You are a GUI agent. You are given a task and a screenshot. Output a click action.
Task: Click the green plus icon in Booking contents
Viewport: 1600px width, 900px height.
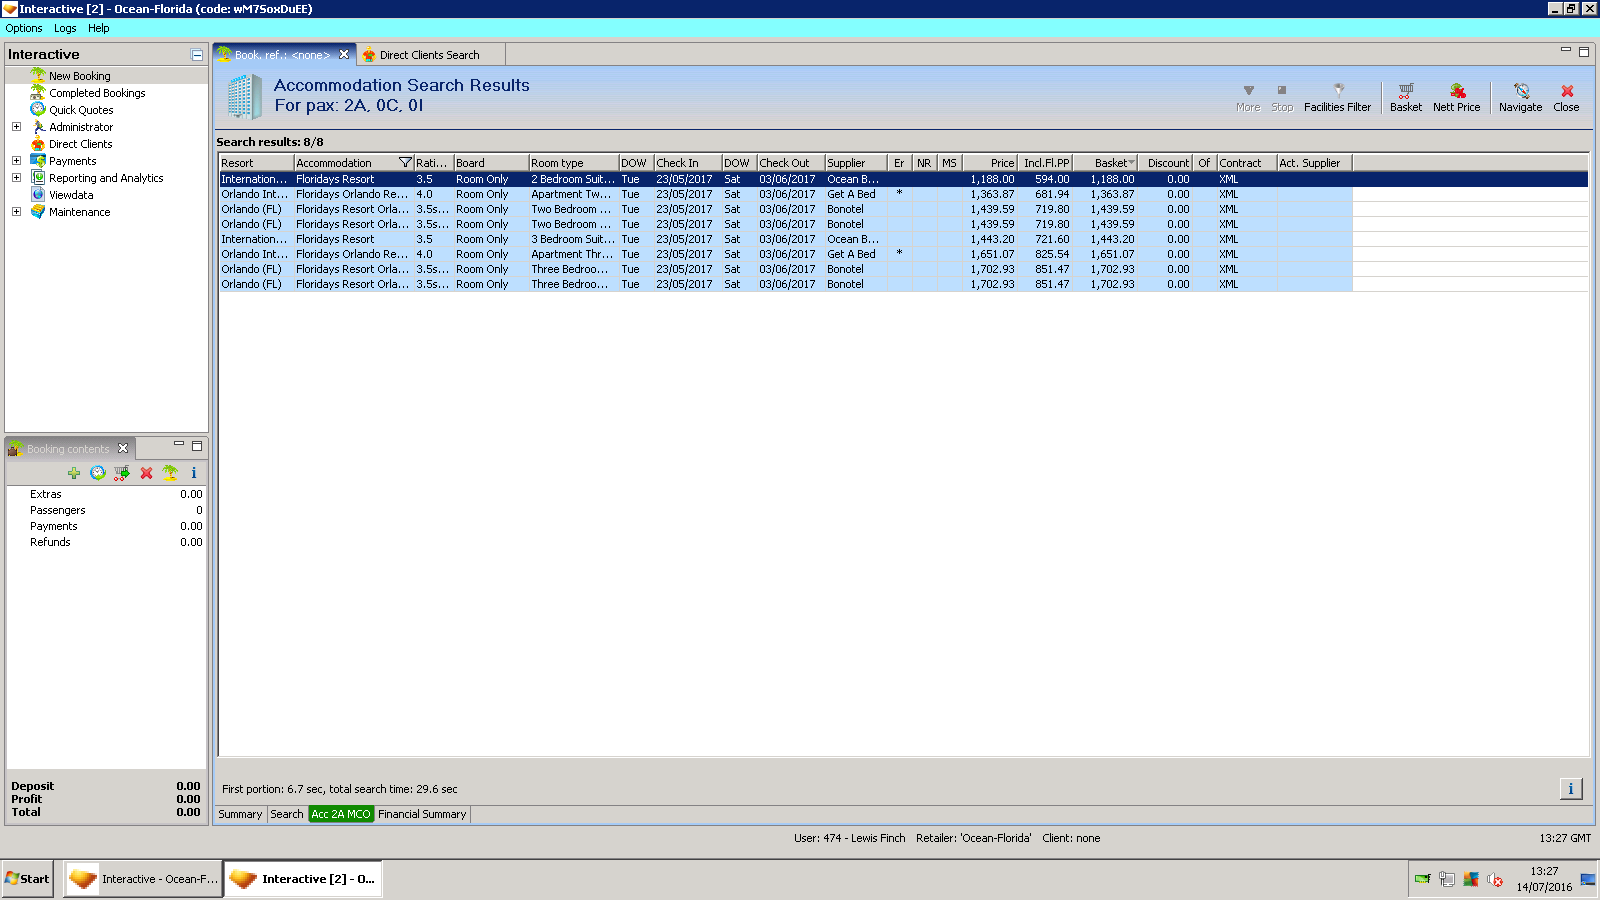74,473
